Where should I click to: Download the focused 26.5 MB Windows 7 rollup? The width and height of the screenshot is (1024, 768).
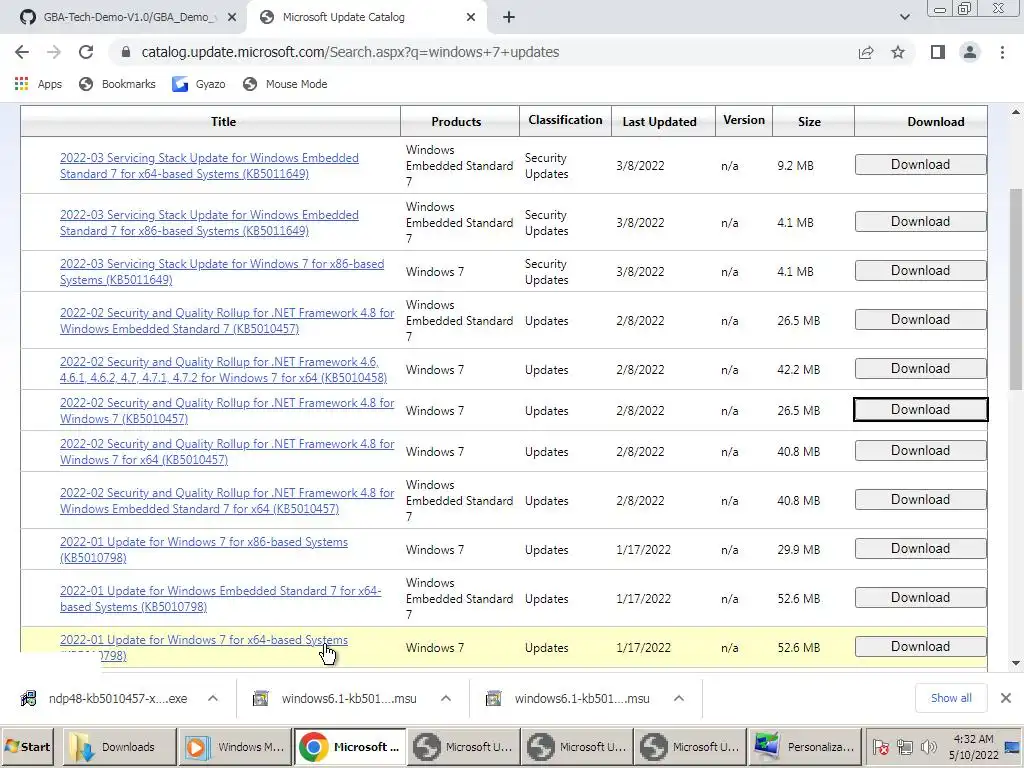(x=920, y=409)
